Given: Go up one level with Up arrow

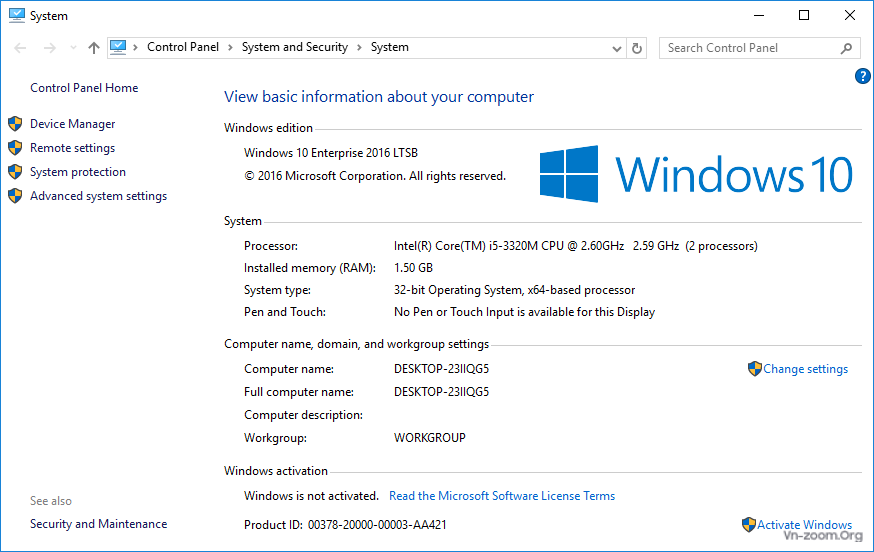Looking at the screenshot, I should point(94,48).
